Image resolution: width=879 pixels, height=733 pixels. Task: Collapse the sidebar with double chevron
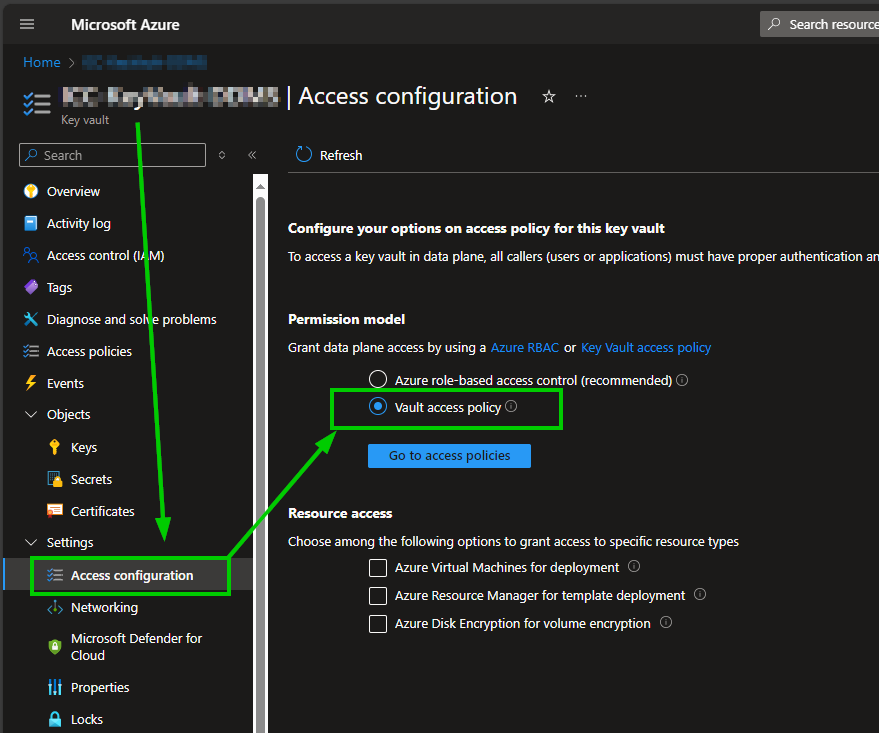(252, 155)
